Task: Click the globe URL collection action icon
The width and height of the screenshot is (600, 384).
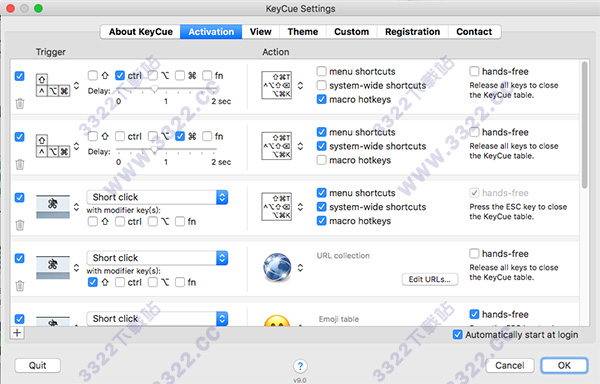Action: (x=277, y=267)
